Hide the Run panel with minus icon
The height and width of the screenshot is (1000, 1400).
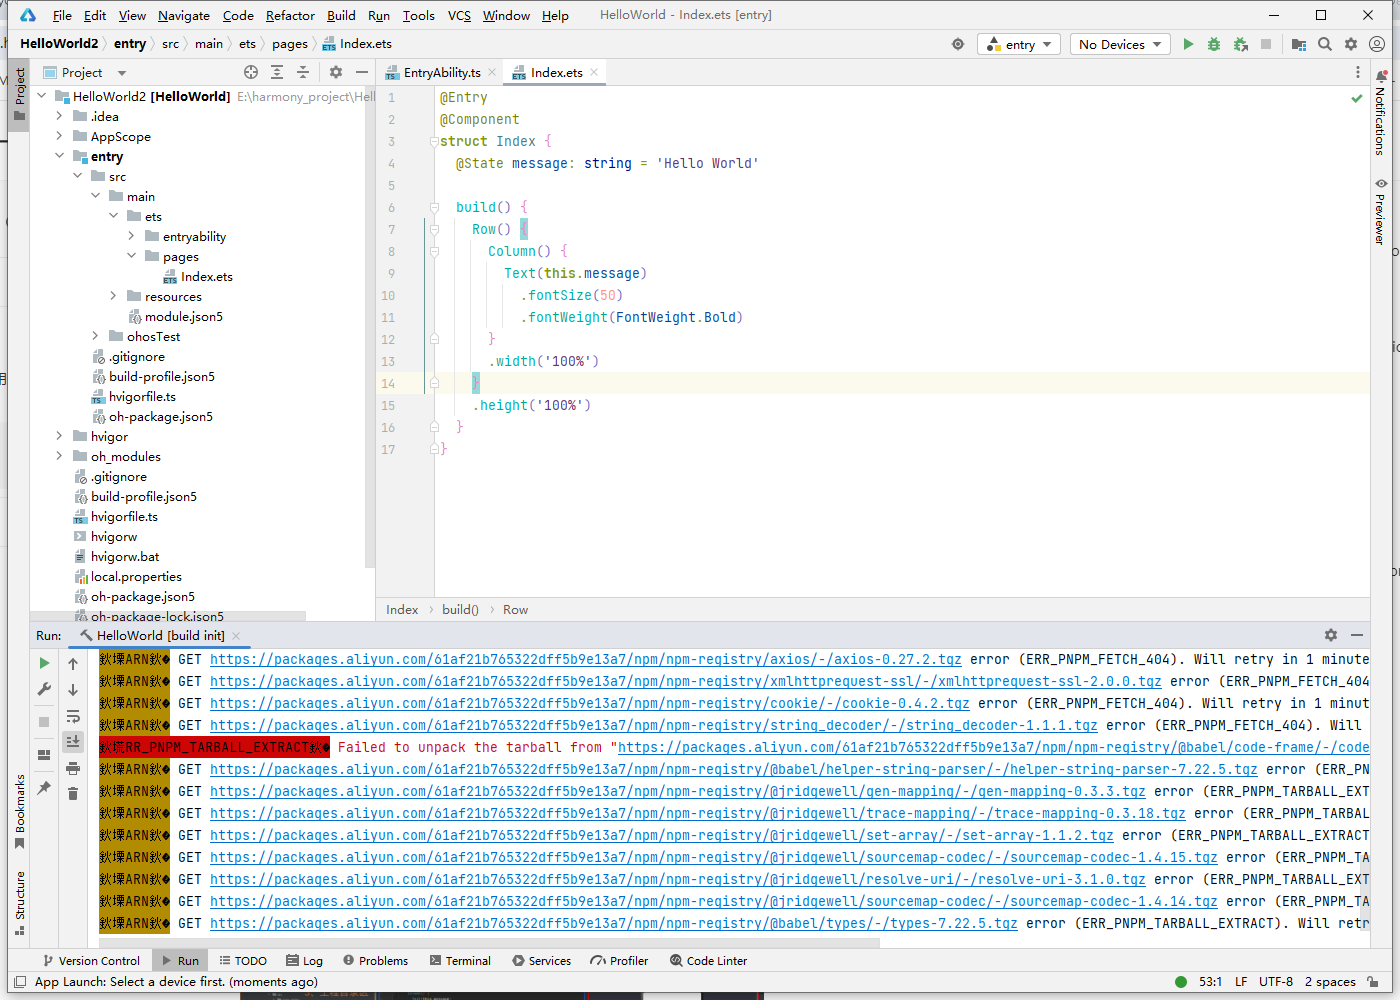pos(1357,635)
